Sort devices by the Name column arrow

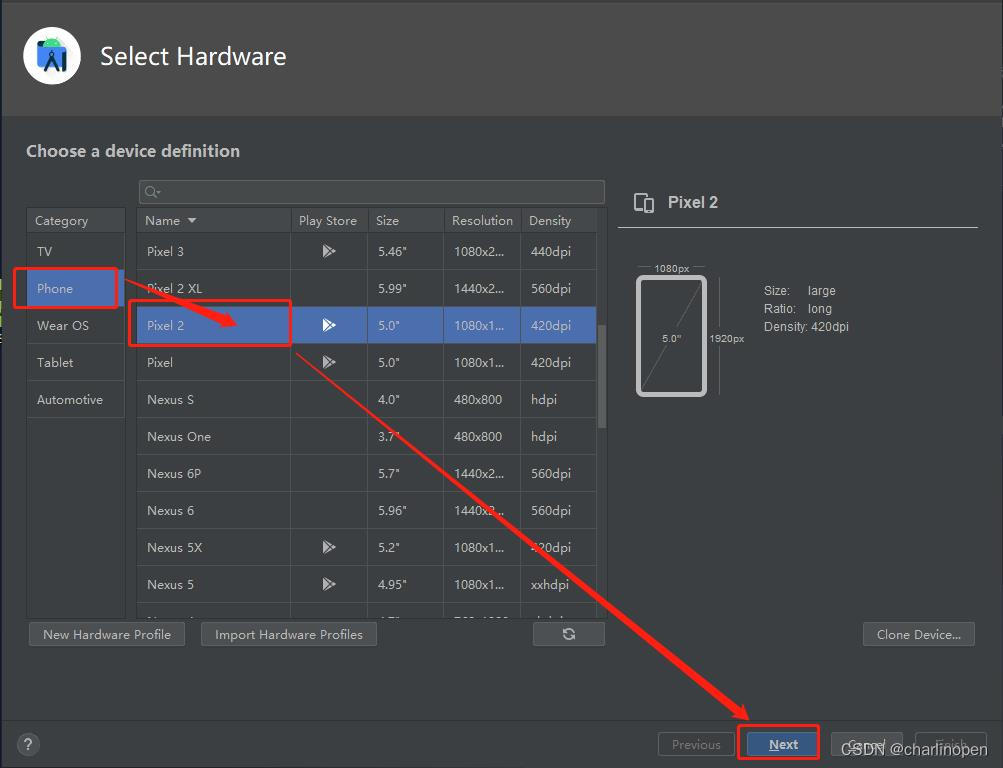(x=192, y=221)
